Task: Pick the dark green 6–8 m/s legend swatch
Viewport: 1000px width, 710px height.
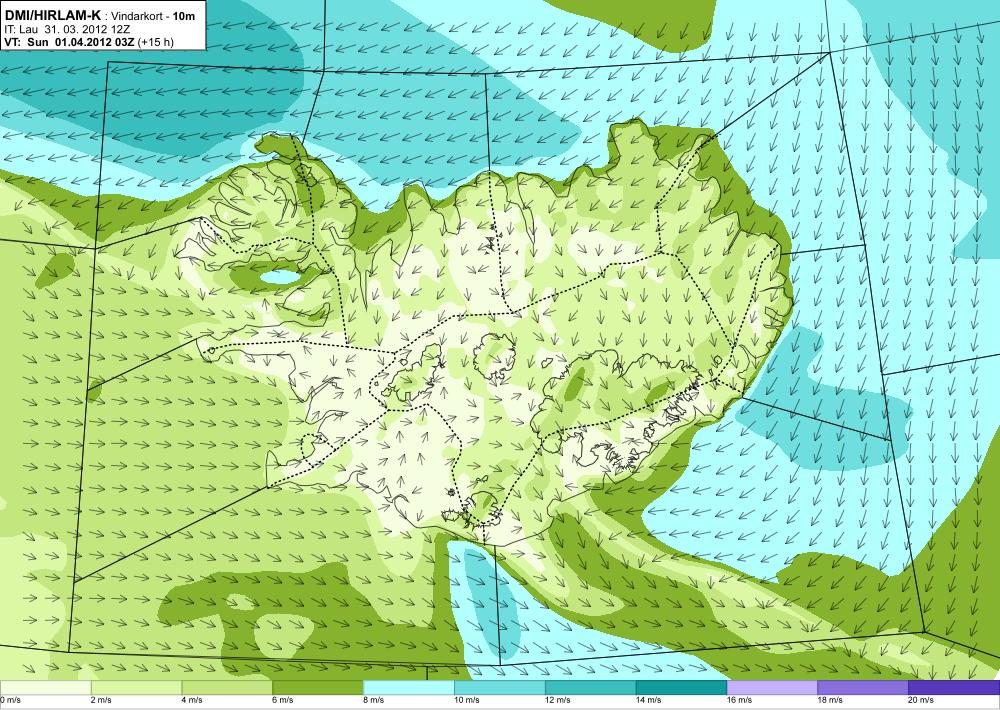Action: pos(318,688)
